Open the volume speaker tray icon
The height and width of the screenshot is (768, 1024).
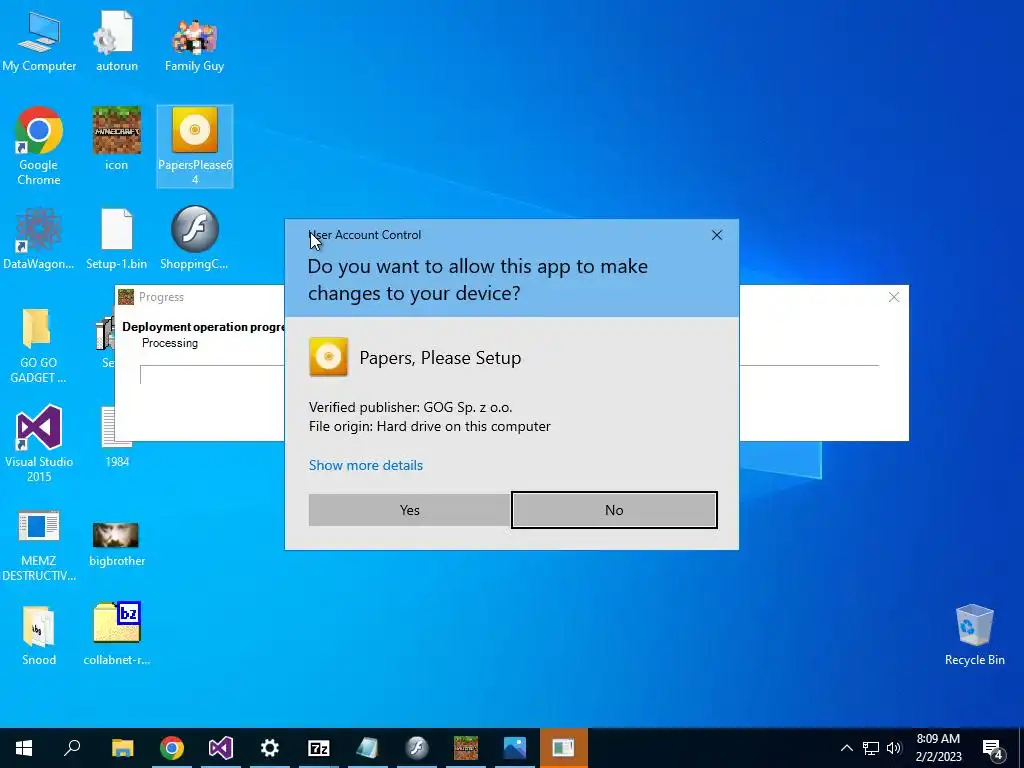[x=894, y=748]
